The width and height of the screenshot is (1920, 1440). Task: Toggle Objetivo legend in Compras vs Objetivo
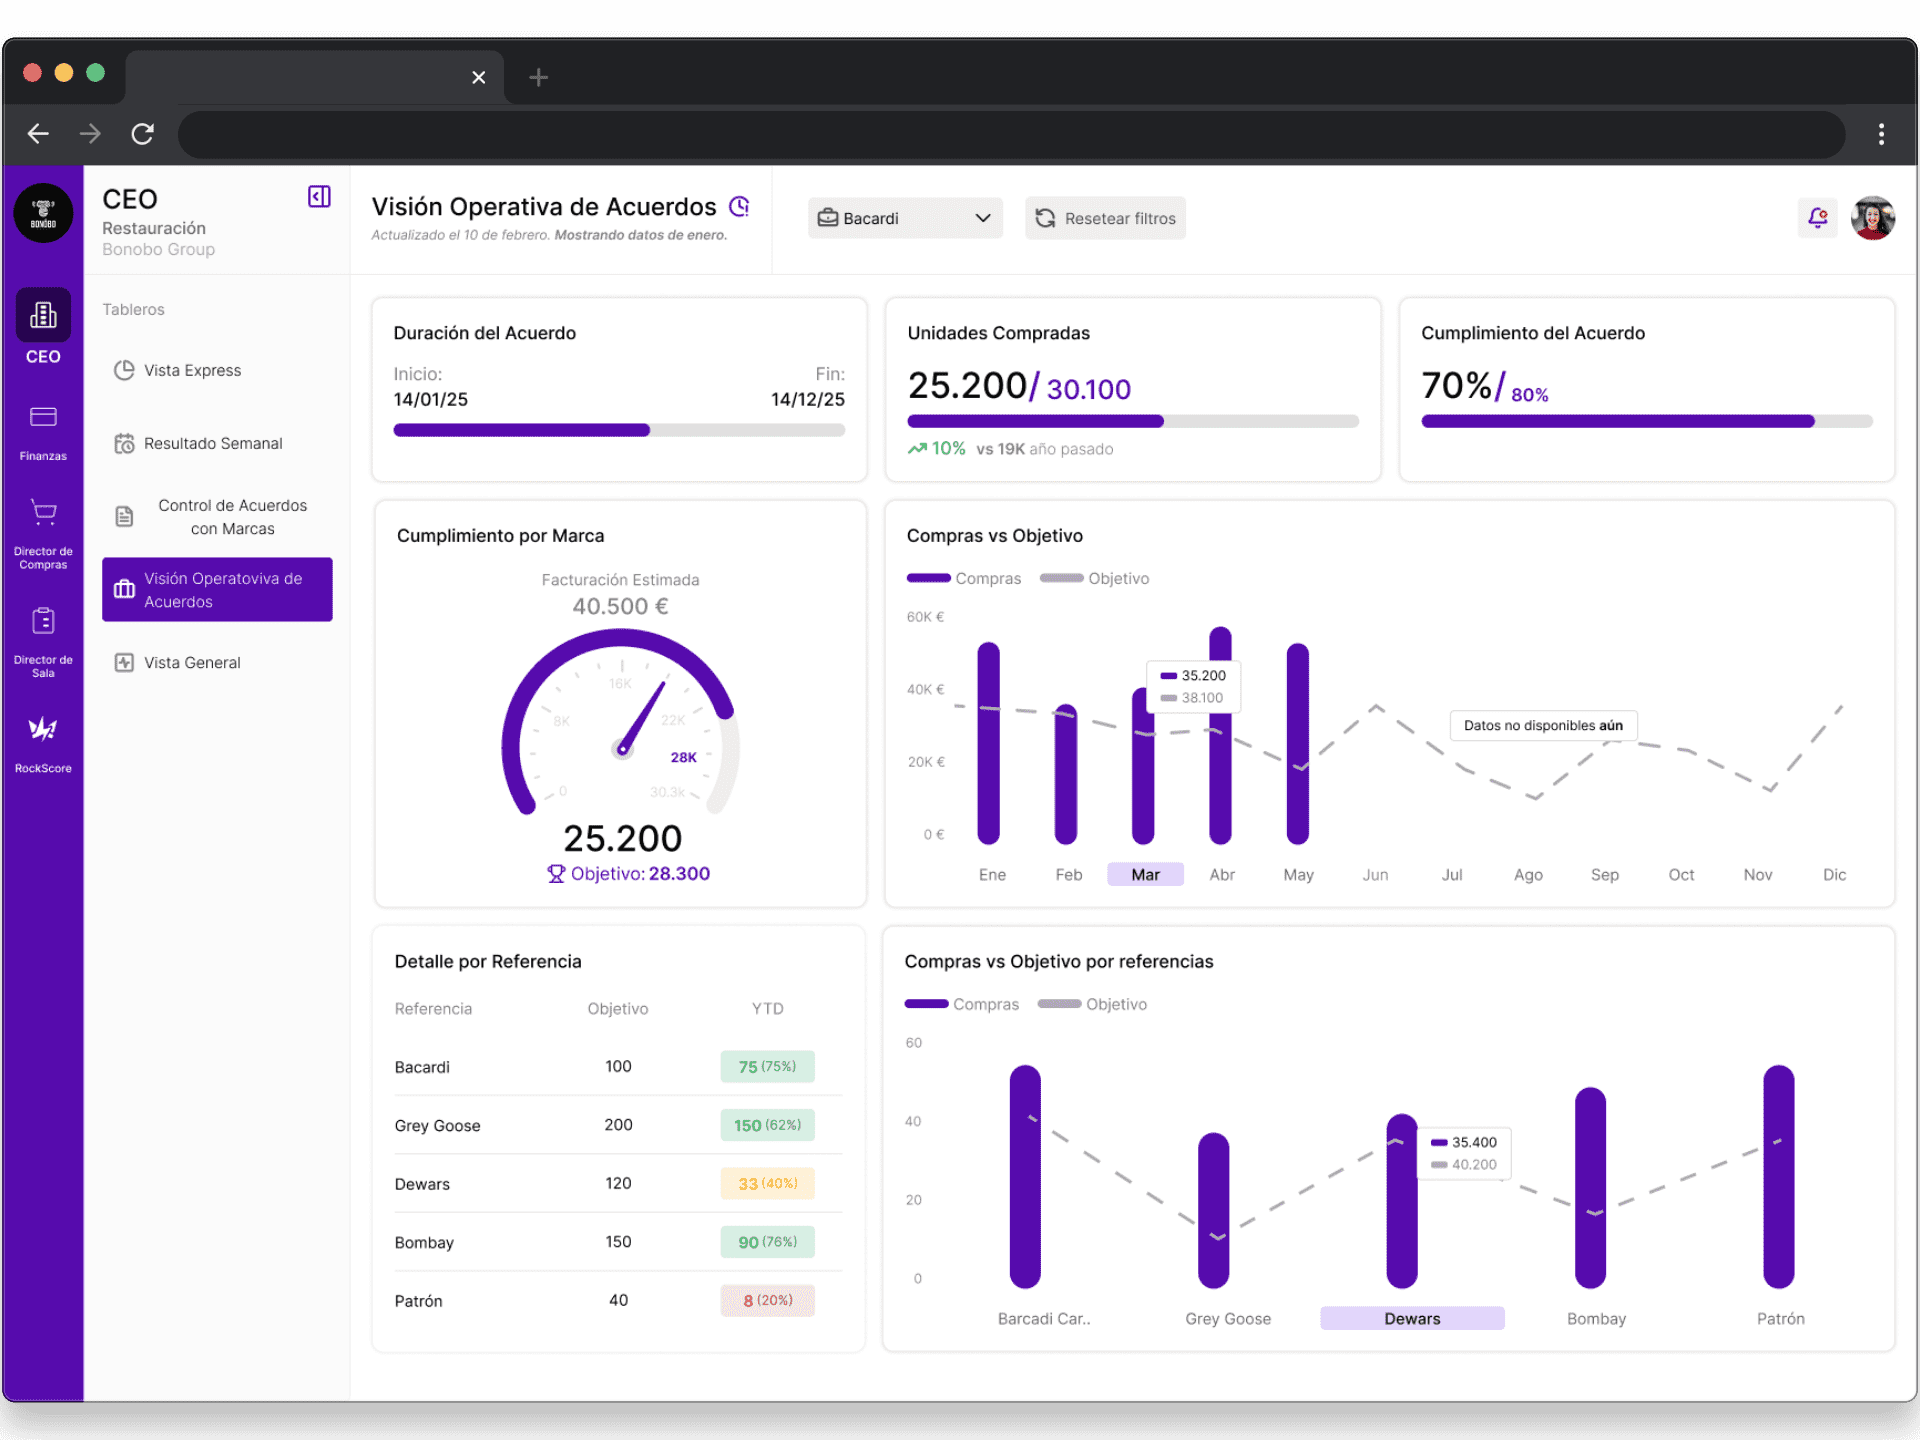point(1095,578)
